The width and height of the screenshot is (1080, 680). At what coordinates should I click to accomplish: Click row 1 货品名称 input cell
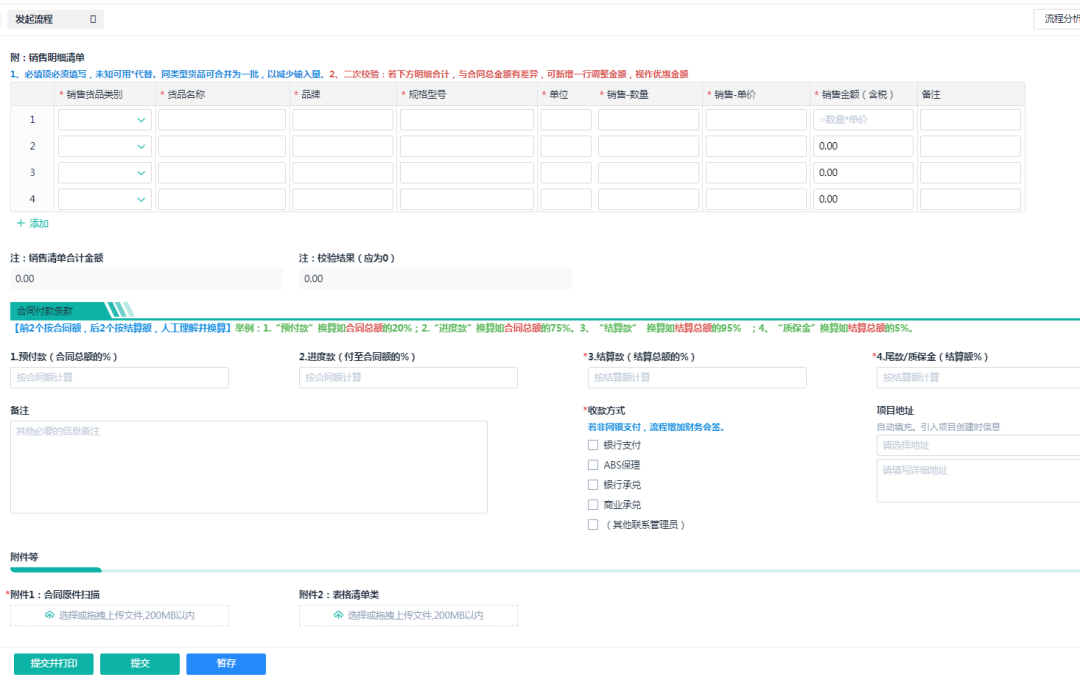click(x=222, y=120)
